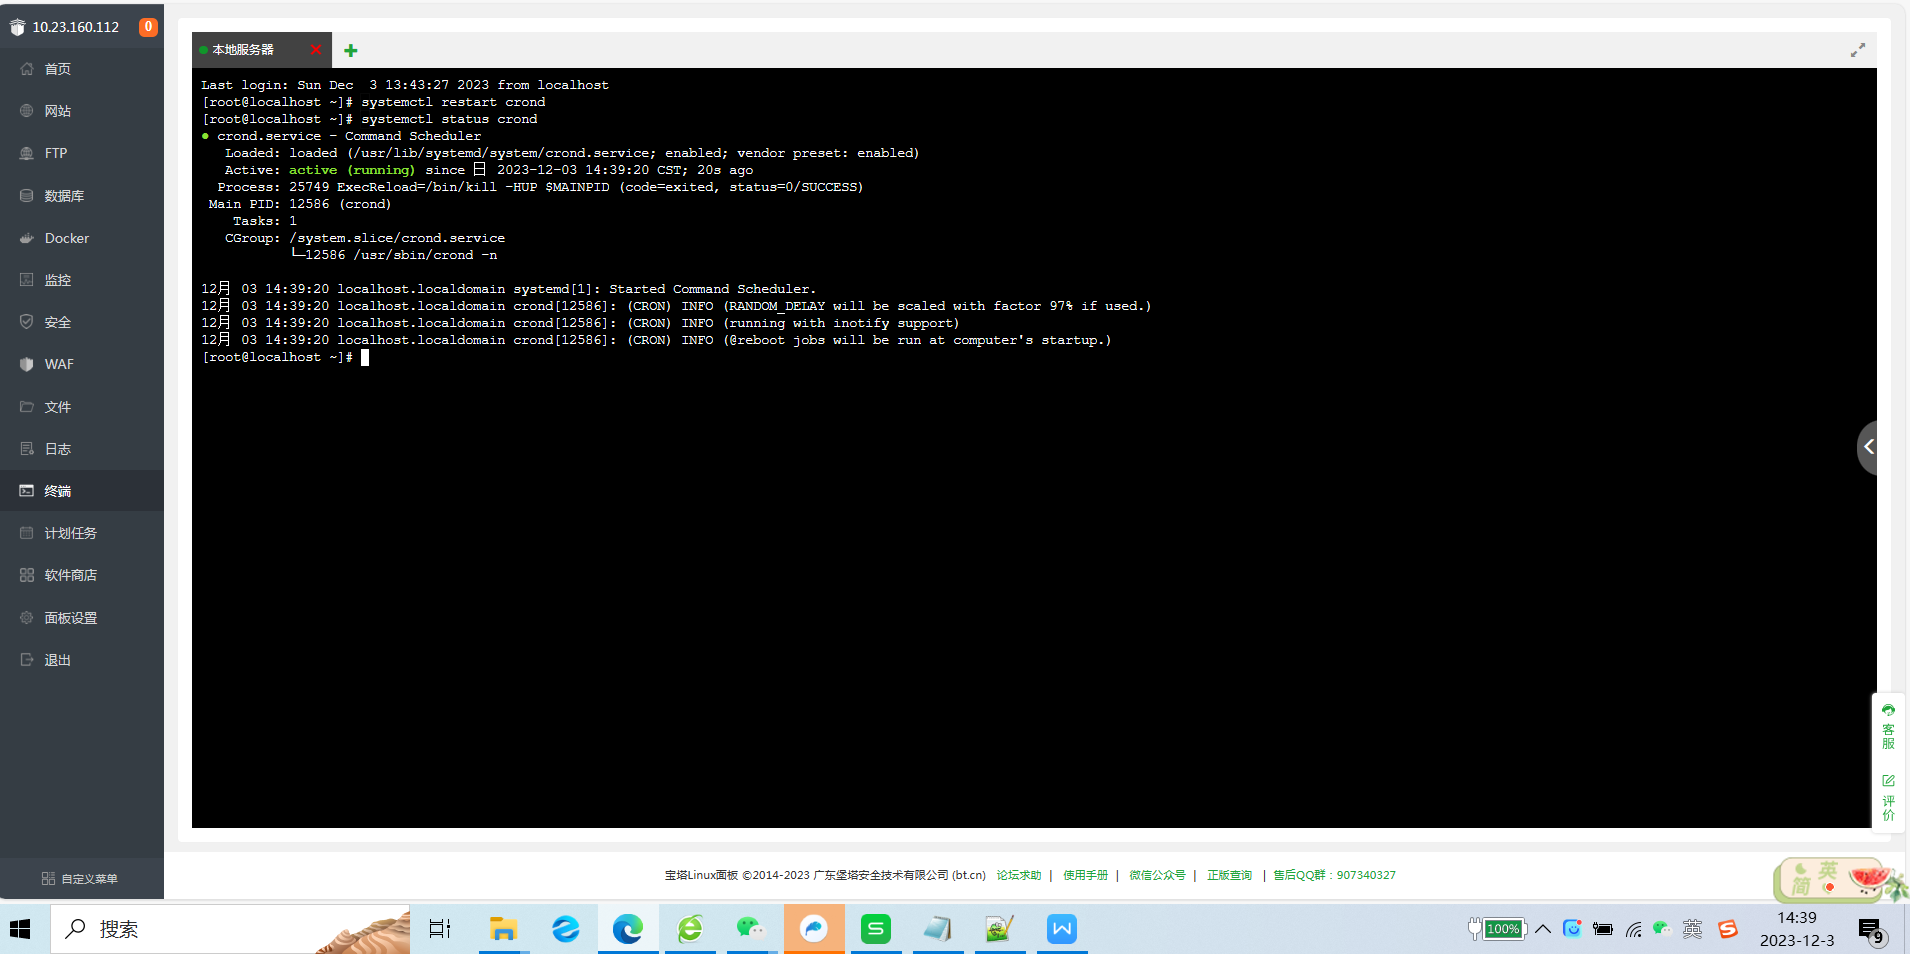Click the 计划任务 cron tasks icon

tap(27, 533)
